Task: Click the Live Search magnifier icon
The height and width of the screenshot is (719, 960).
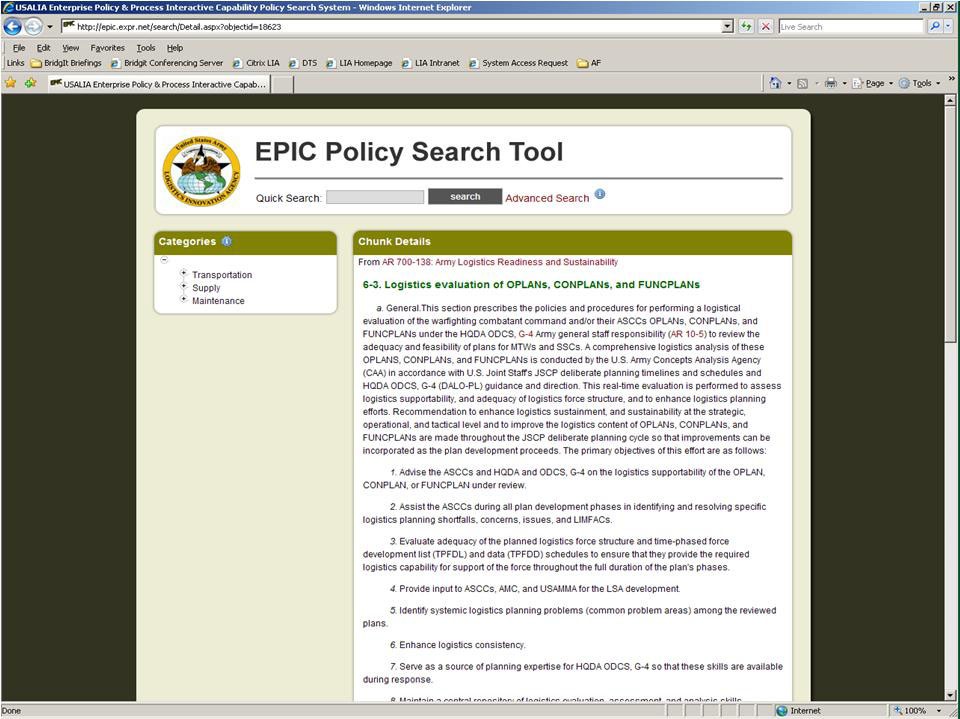Action: pyautogui.click(x=934, y=26)
